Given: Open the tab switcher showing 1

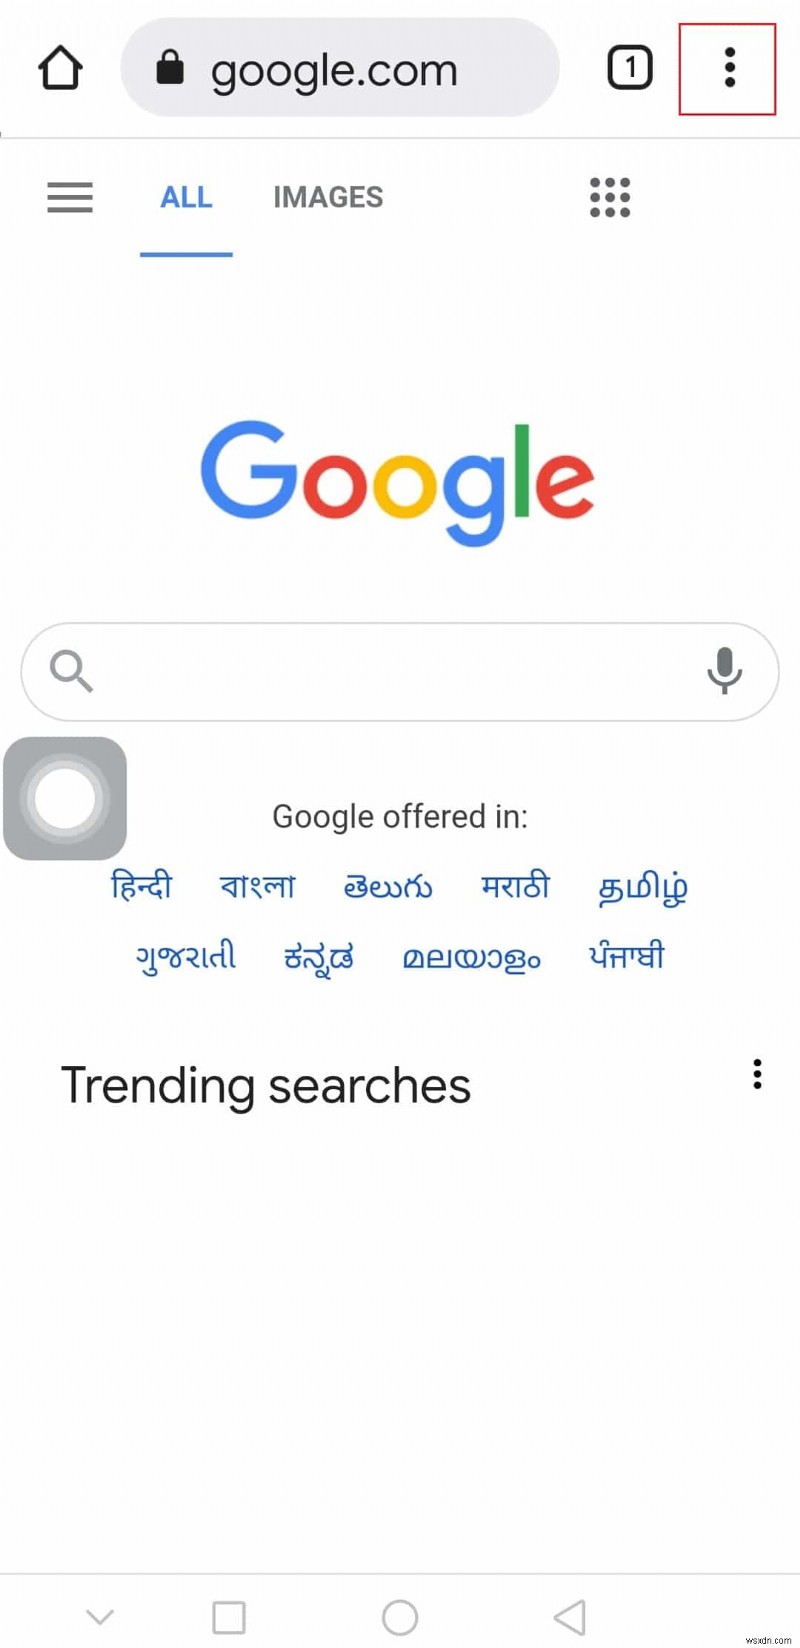Looking at the screenshot, I should 630,68.
